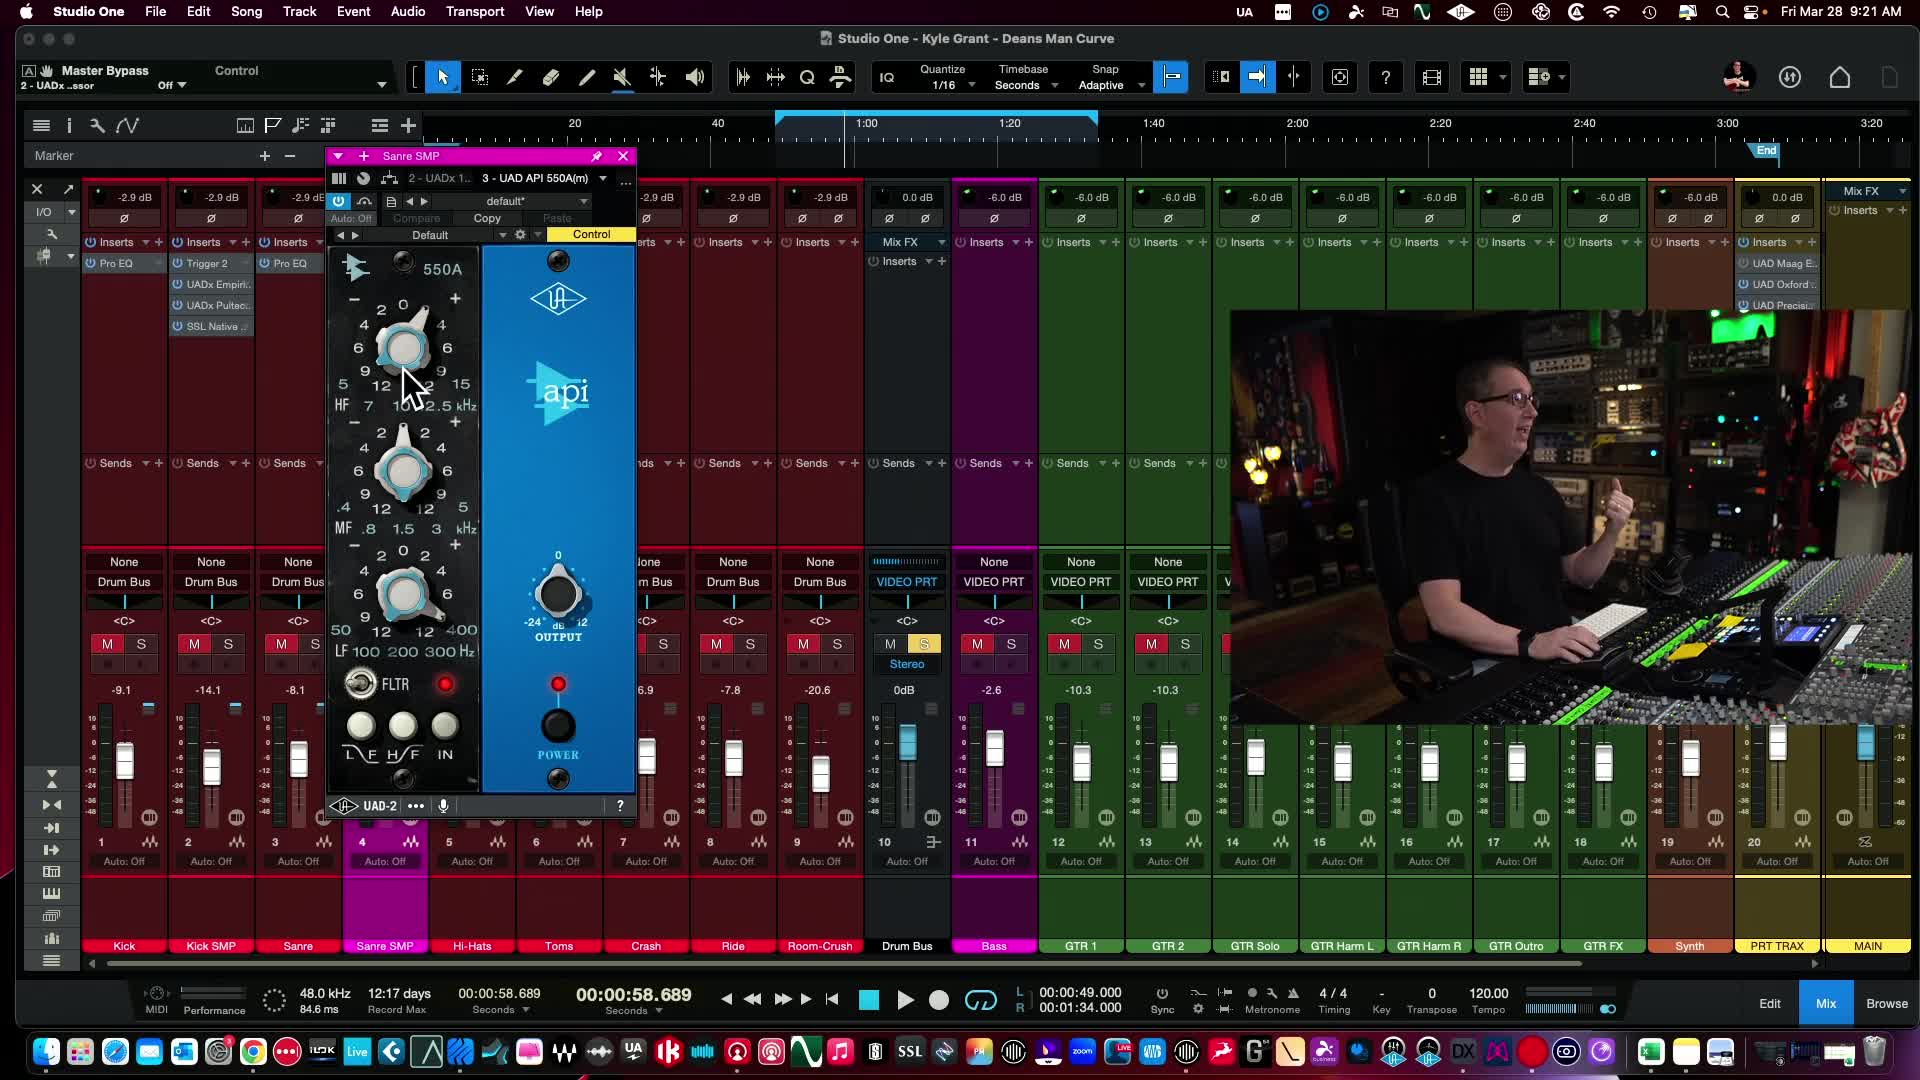Open the Track menu
Screen dimensions: 1920x1080
pyautogui.click(x=299, y=11)
